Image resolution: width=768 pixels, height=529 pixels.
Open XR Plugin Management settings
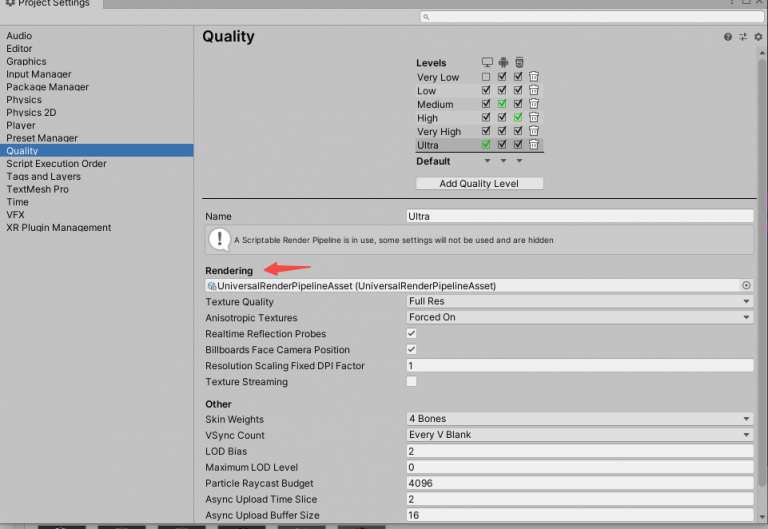[58, 227]
